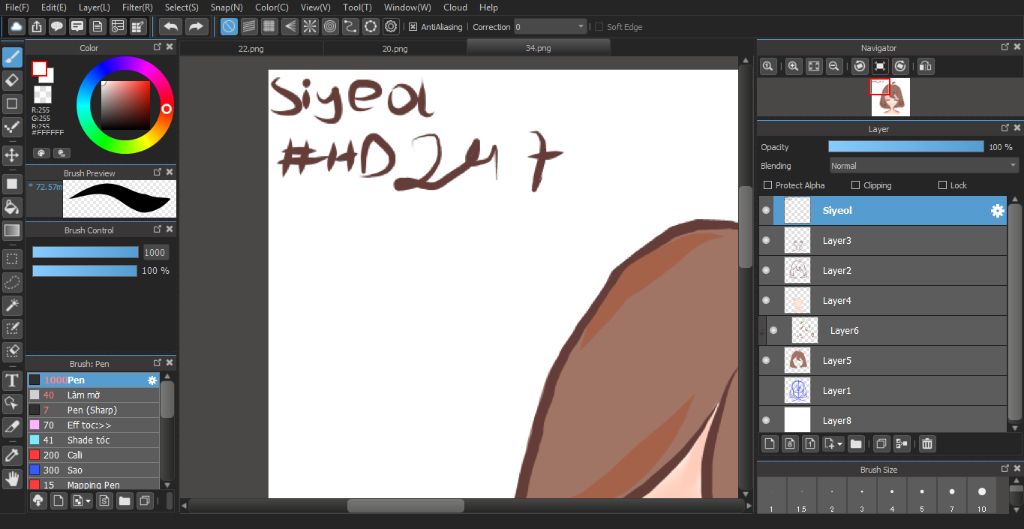This screenshot has height=529, width=1024.
Task: Select the Làm mờ brush
Action: coord(93,395)
